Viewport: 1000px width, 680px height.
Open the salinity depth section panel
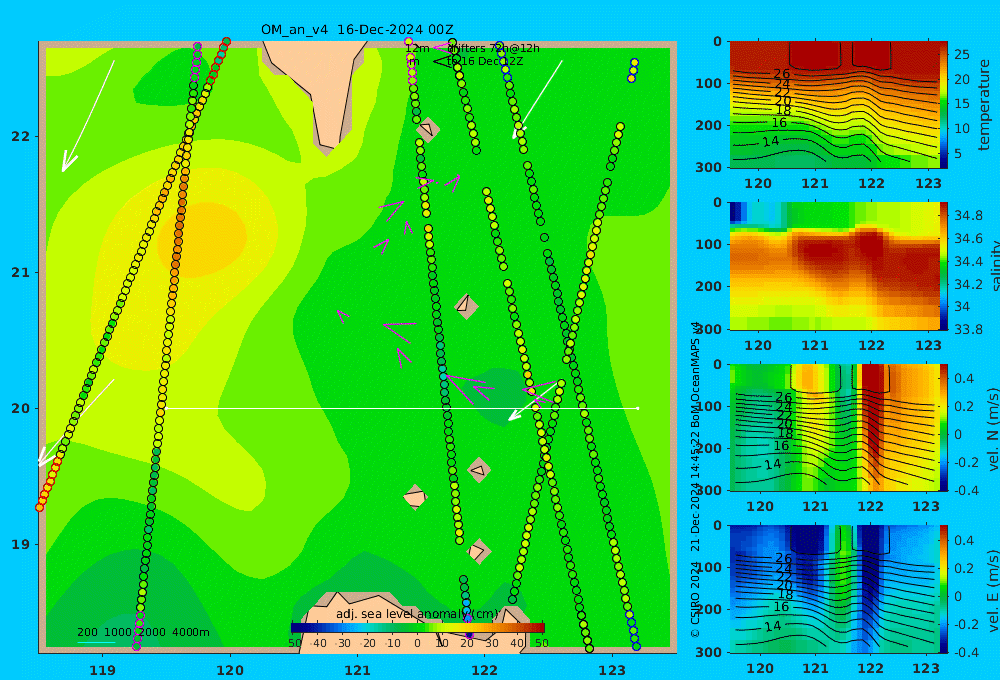[834, 266]
